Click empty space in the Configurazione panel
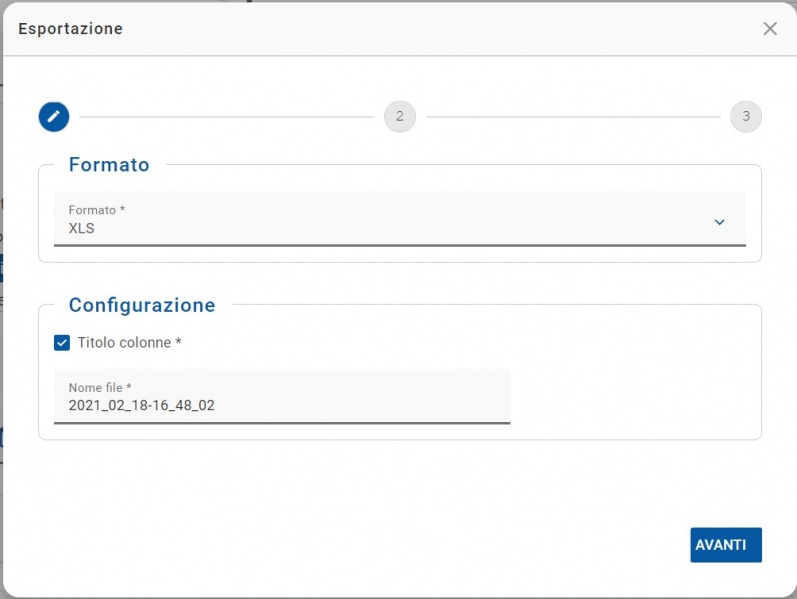Viewport: 797px width, 599px height. coord(630,390)
